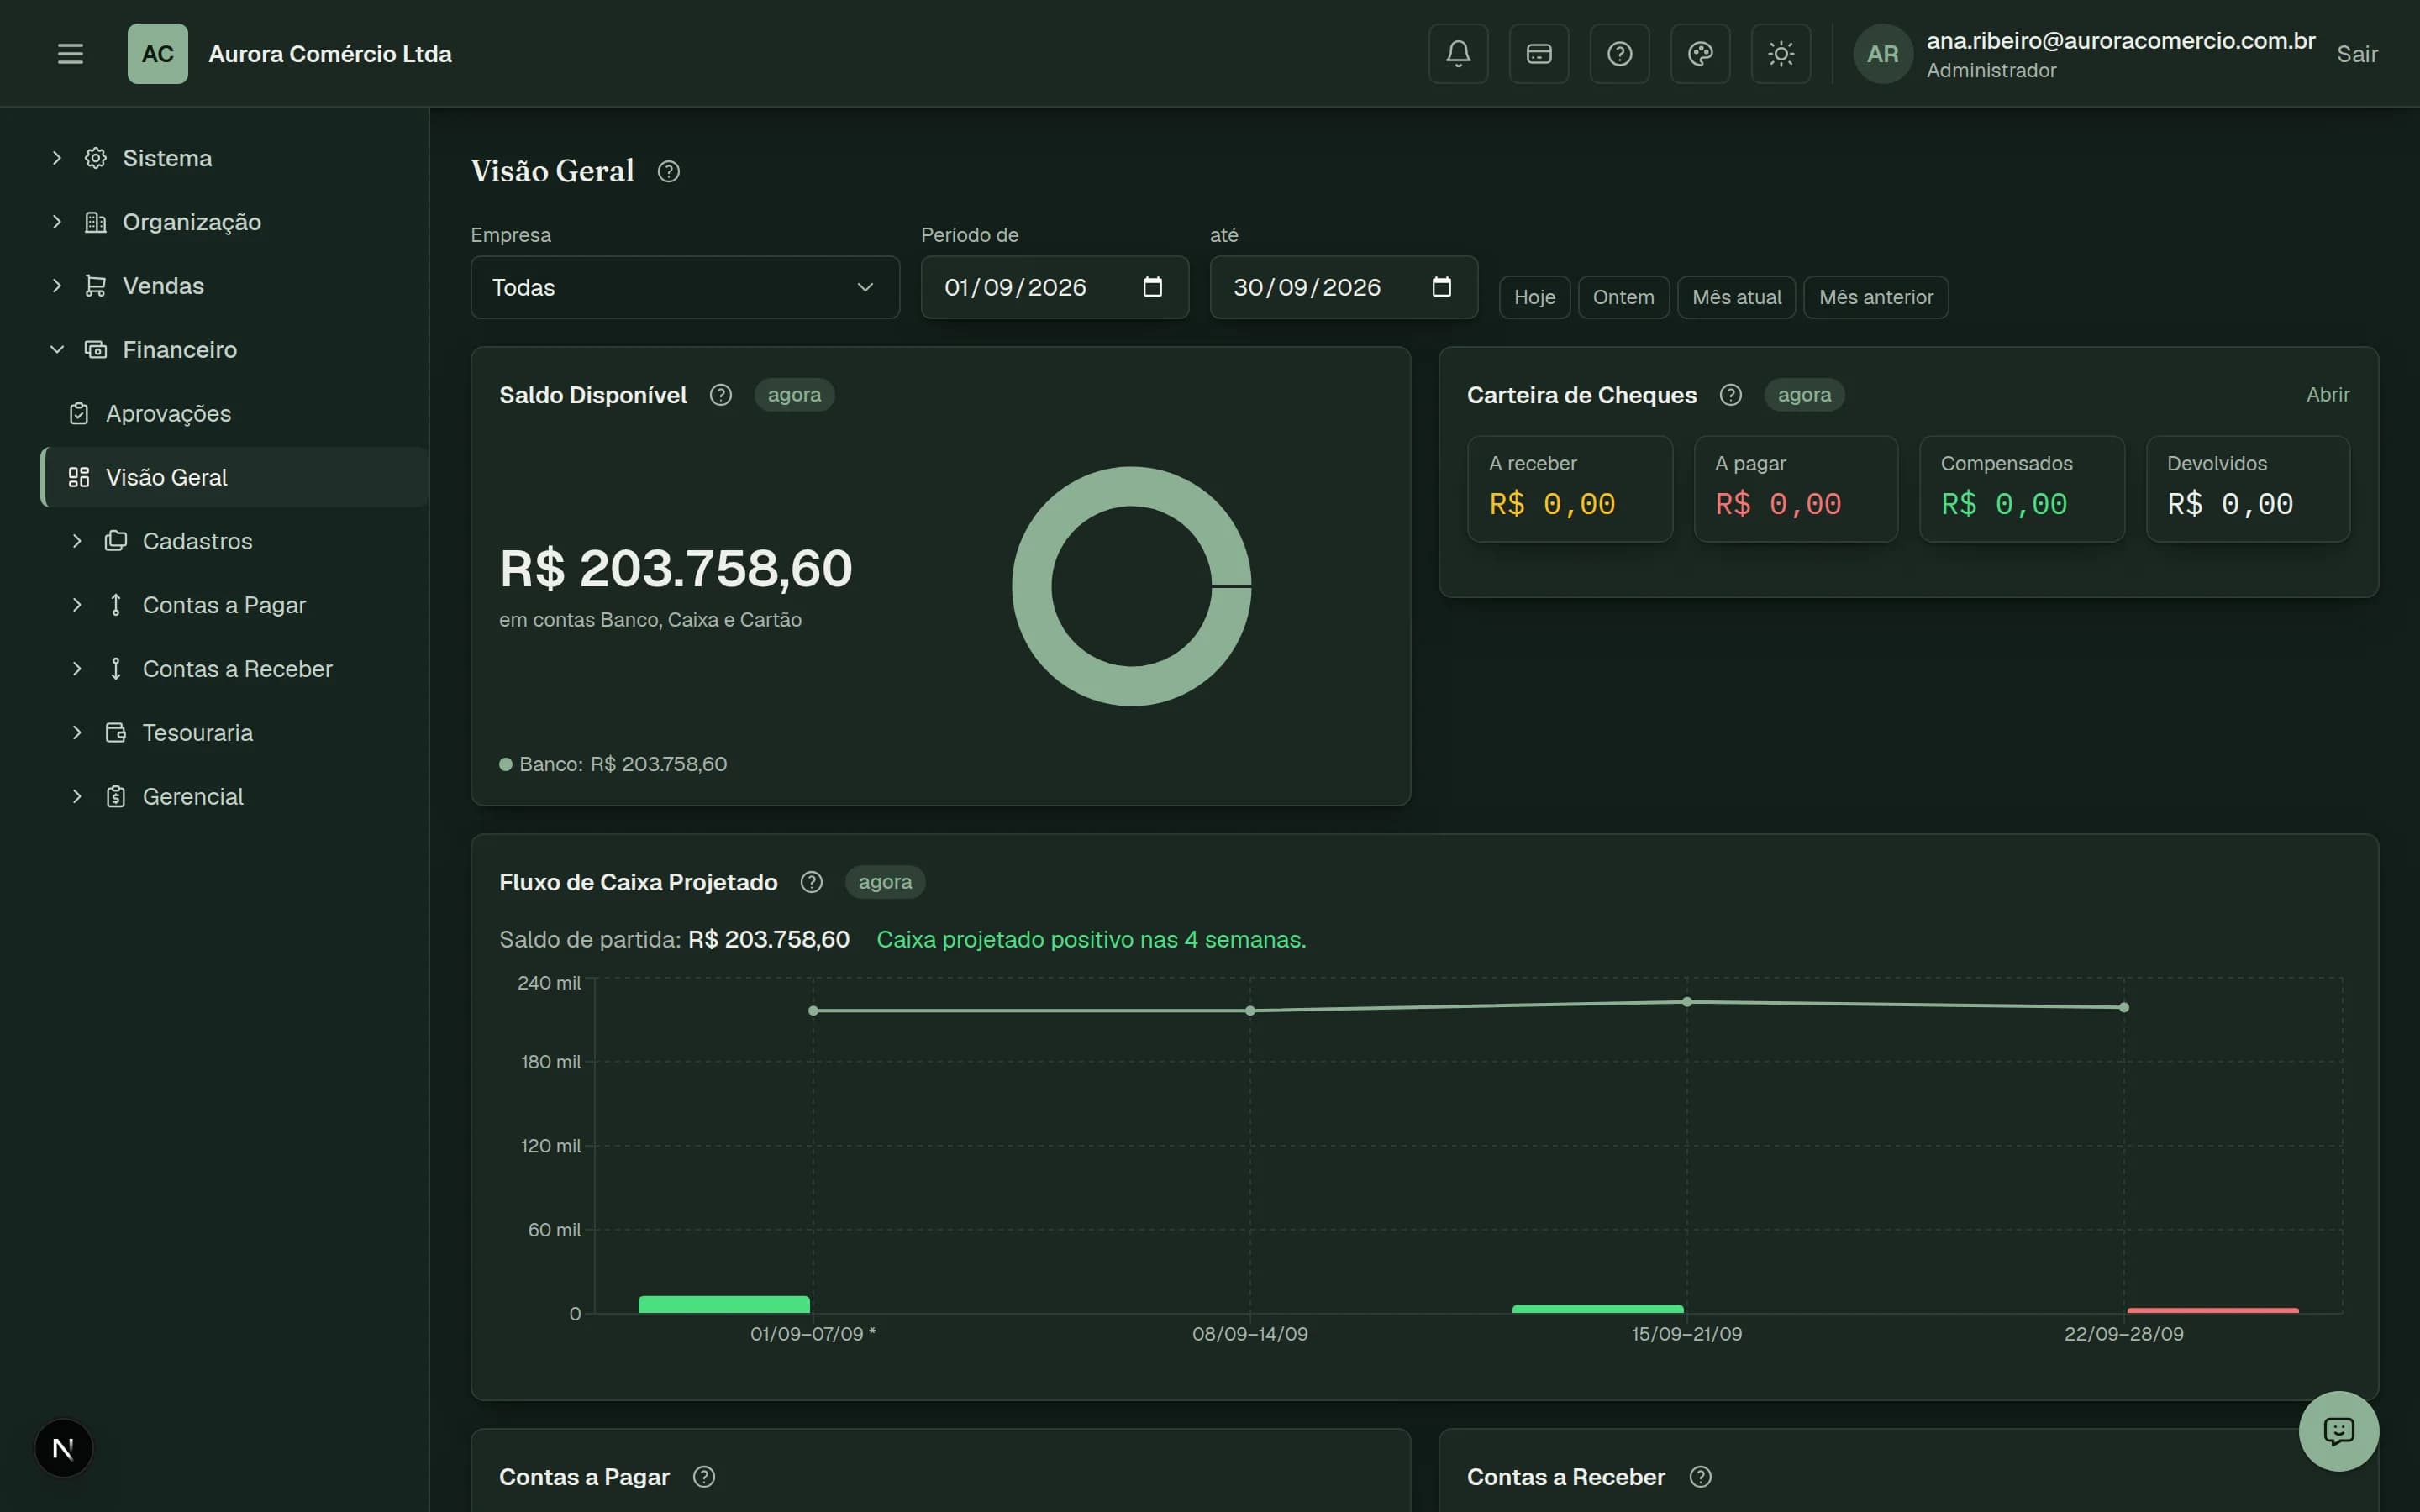Select the Mês anterior period shortcut
This screenshot has height=1512, width=2420.
coord(1876,297)
